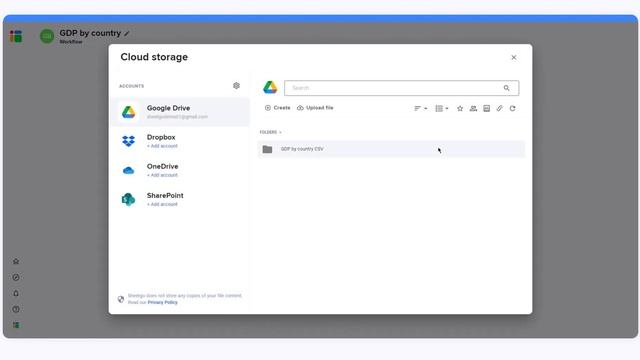This screenshot has height=360, width=640.
Task: Show starred files with star icon
Action: point(460,109)
